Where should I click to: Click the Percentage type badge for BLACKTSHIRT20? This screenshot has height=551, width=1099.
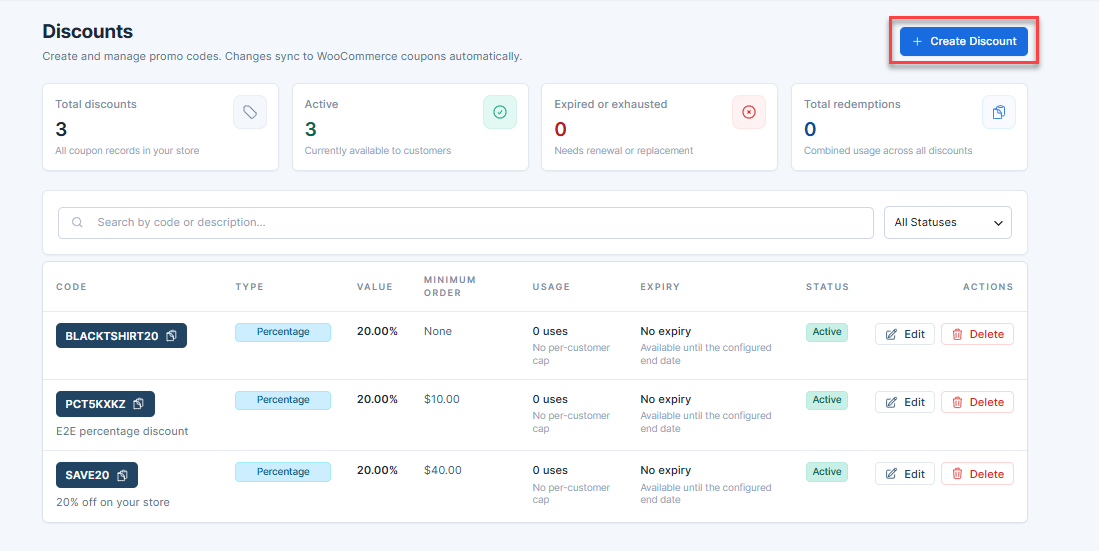[282, 332]
